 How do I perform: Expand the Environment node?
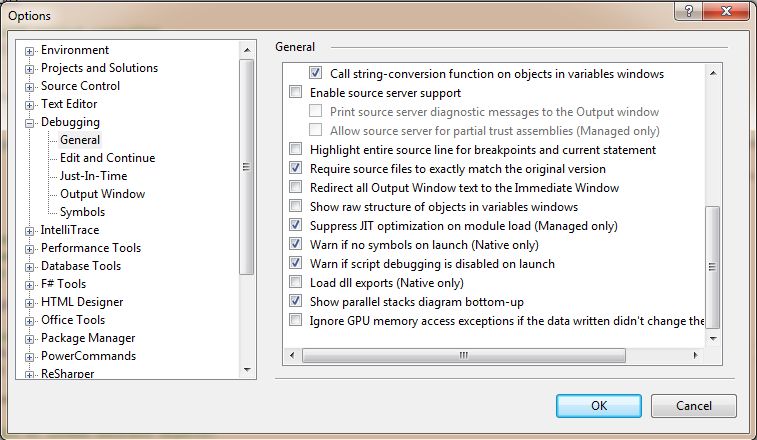[29, 51]
